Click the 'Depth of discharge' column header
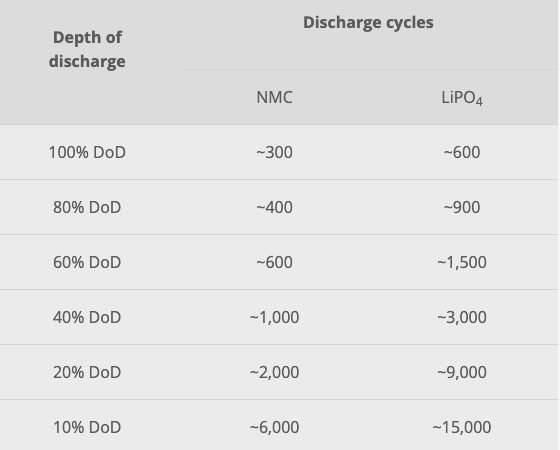The height and width of the screenshot is (450, 560). 87,49
